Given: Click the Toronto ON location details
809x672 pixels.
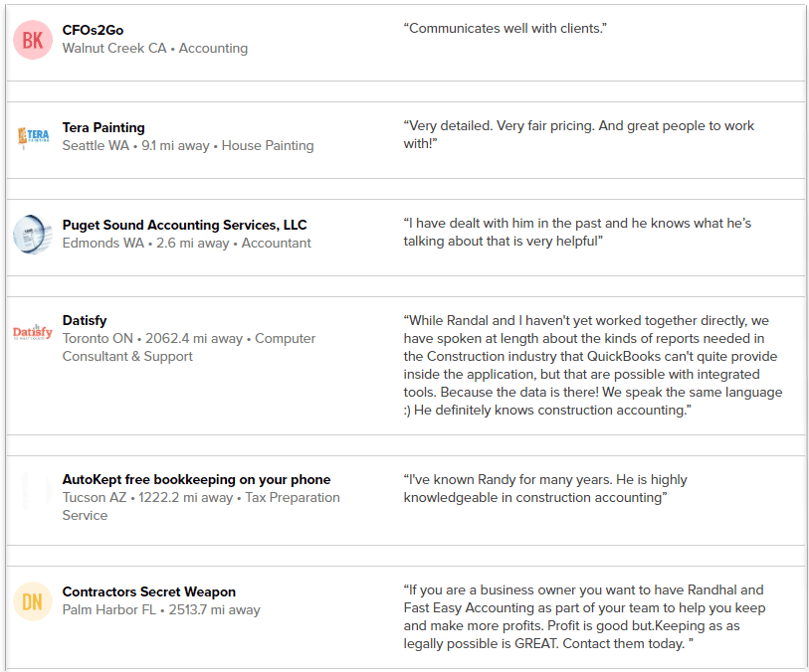Looking at the screenshot, I should [188, 347].
